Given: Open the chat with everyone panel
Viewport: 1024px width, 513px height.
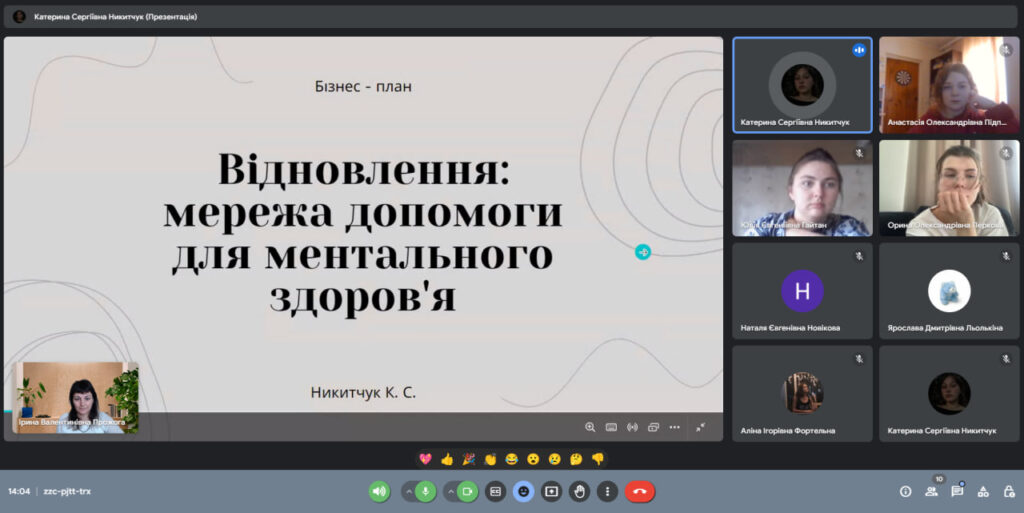Looking at the screenshot, I should click(957, 491).
